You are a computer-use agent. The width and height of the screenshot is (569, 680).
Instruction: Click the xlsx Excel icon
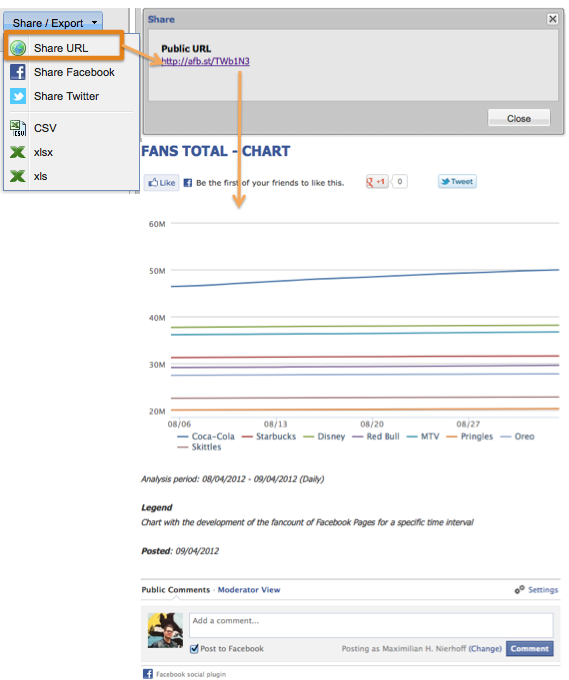tap(18, 152)
